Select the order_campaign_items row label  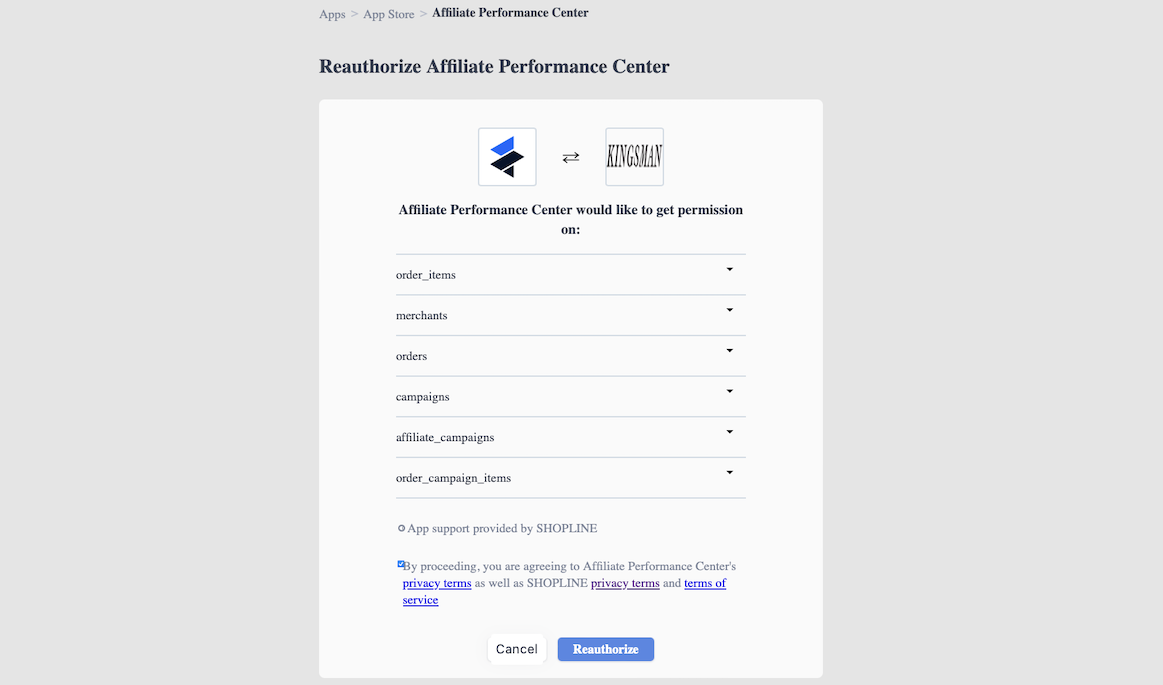coord(453,478)
